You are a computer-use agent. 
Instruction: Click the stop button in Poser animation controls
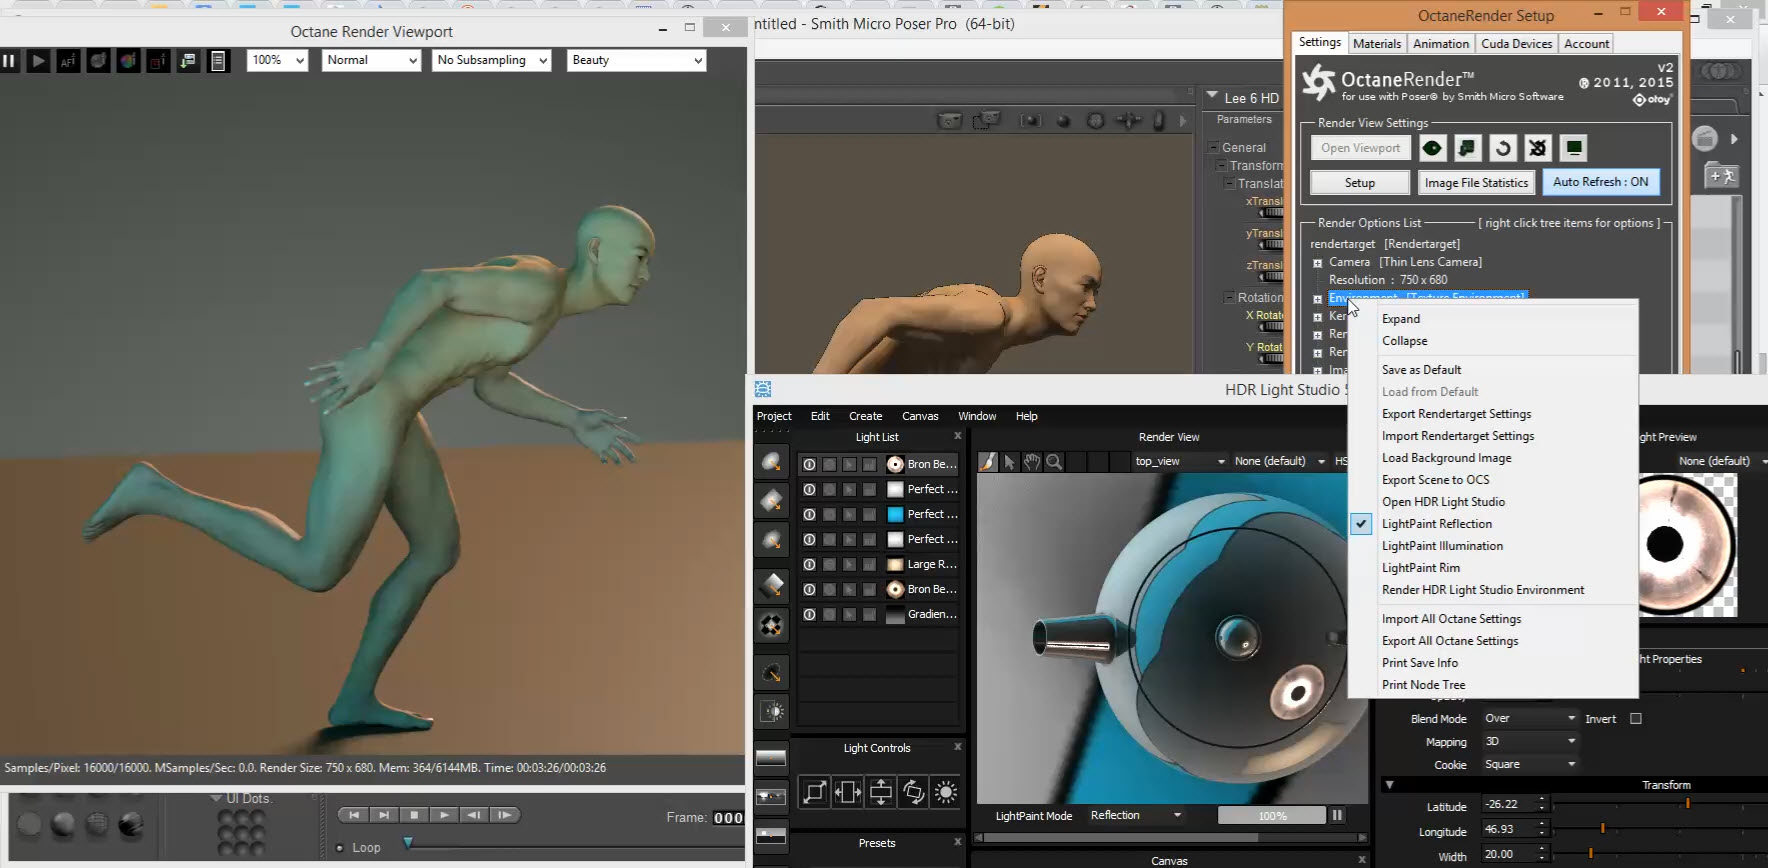point(414,815)
